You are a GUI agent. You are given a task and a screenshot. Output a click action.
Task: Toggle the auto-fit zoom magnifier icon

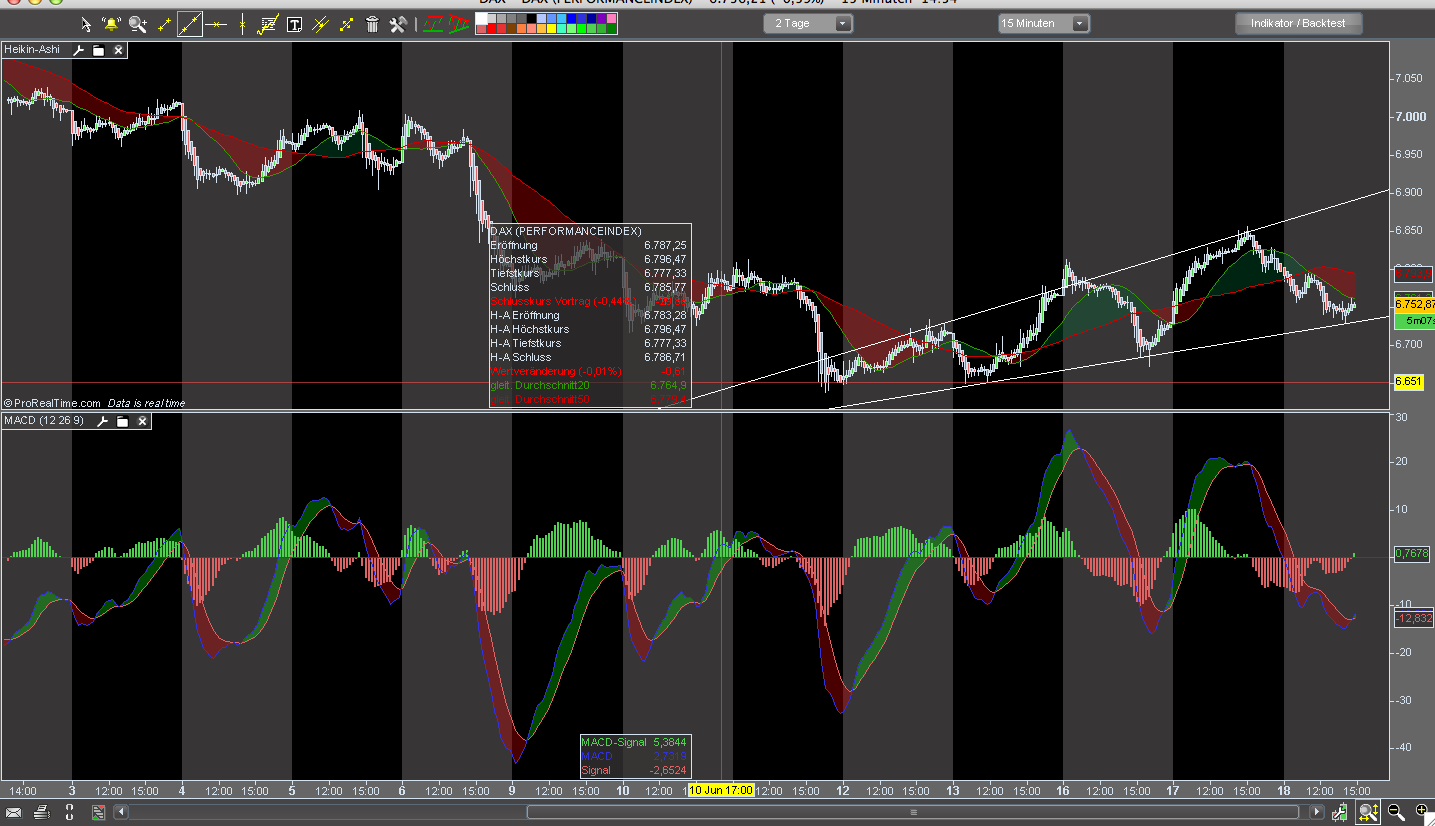(x=1368, y=813)
